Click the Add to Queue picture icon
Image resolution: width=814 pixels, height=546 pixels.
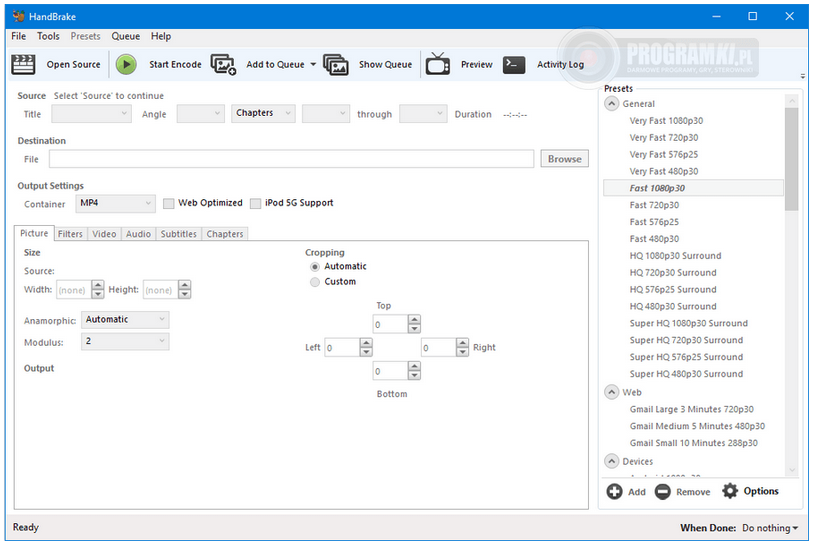223,64
